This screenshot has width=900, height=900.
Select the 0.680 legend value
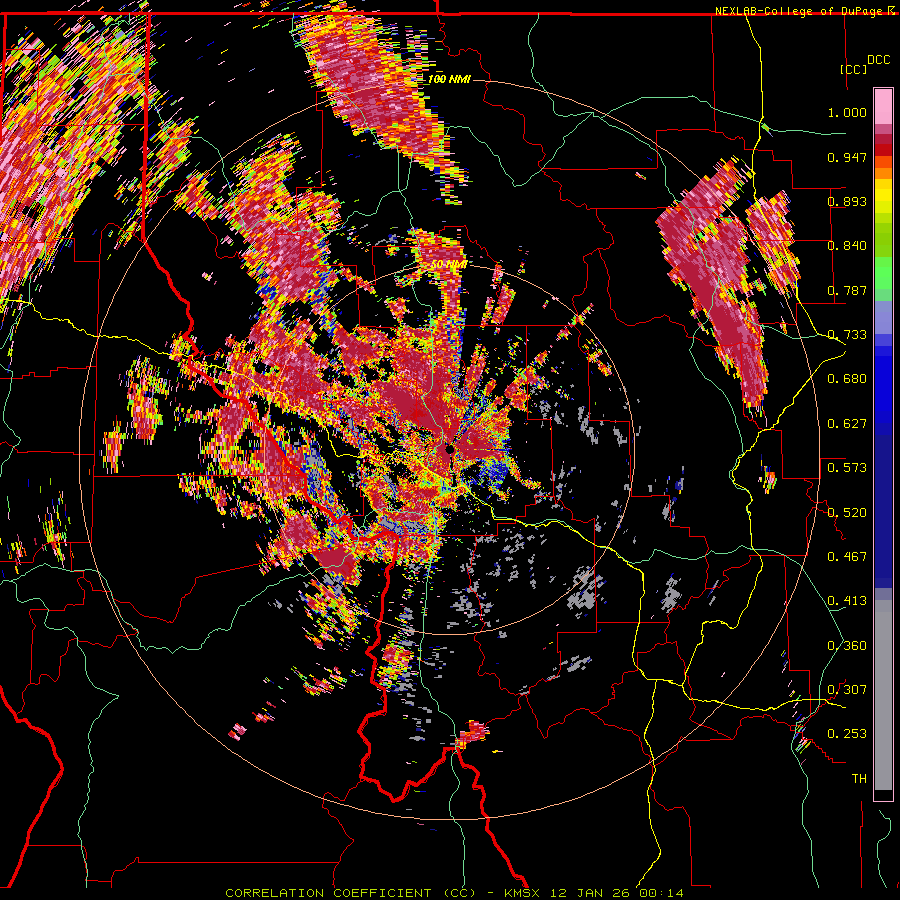tap(847, 379)
